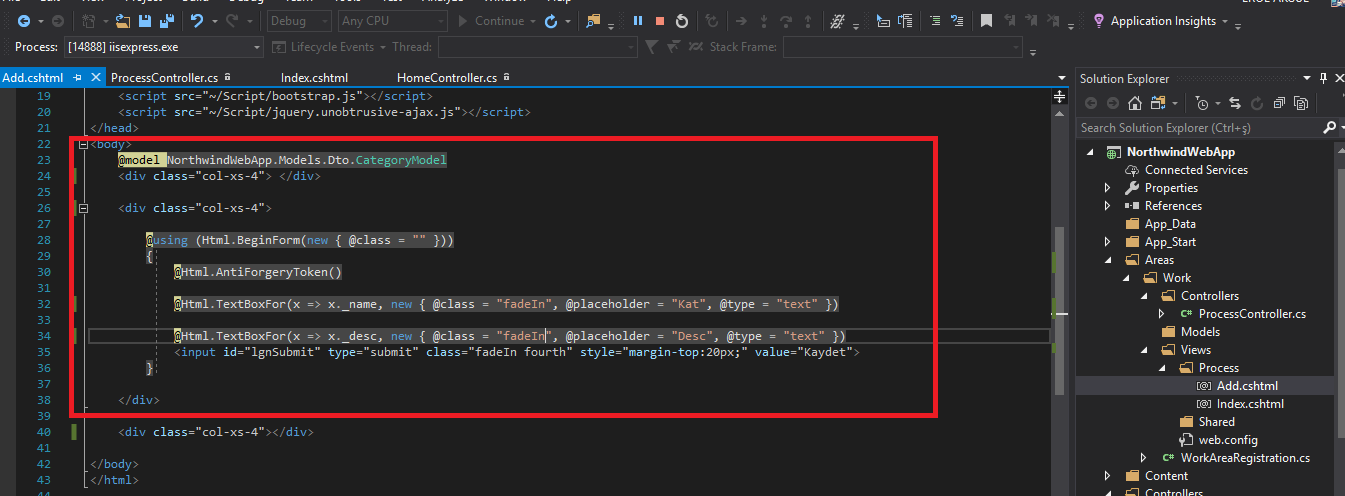
Task: Click the Home icon in Solution Explorer
Action: click(x=1134, y=103)
